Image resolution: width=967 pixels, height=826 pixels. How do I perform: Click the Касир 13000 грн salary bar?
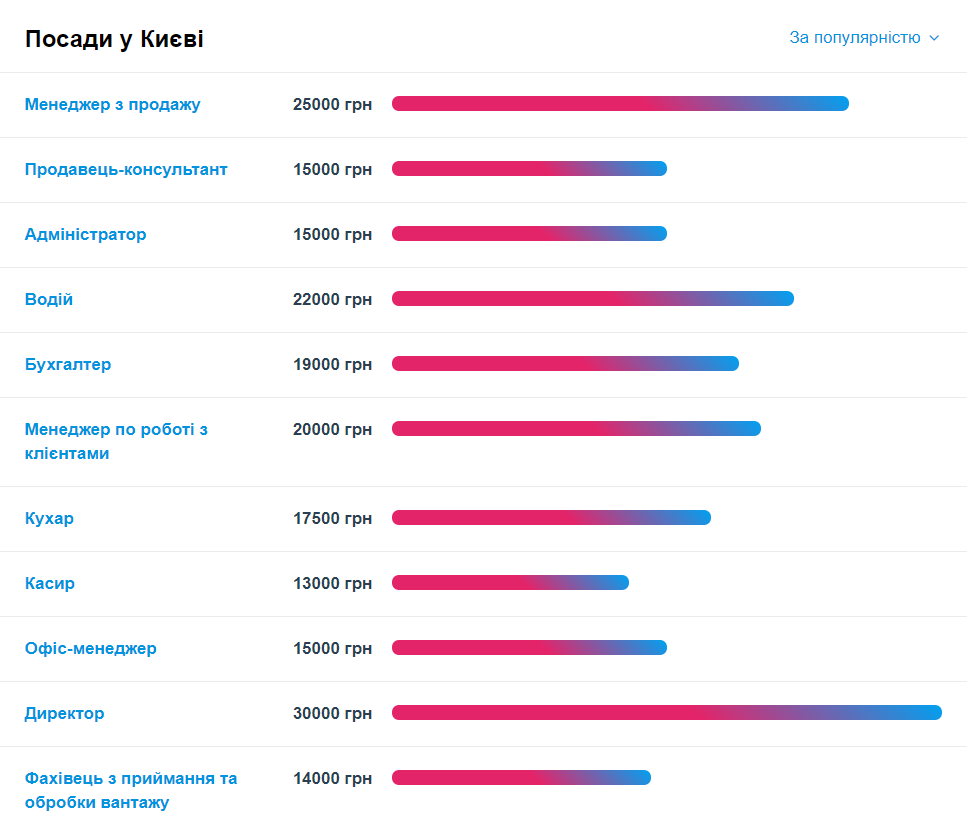click(x=510, y=582)
